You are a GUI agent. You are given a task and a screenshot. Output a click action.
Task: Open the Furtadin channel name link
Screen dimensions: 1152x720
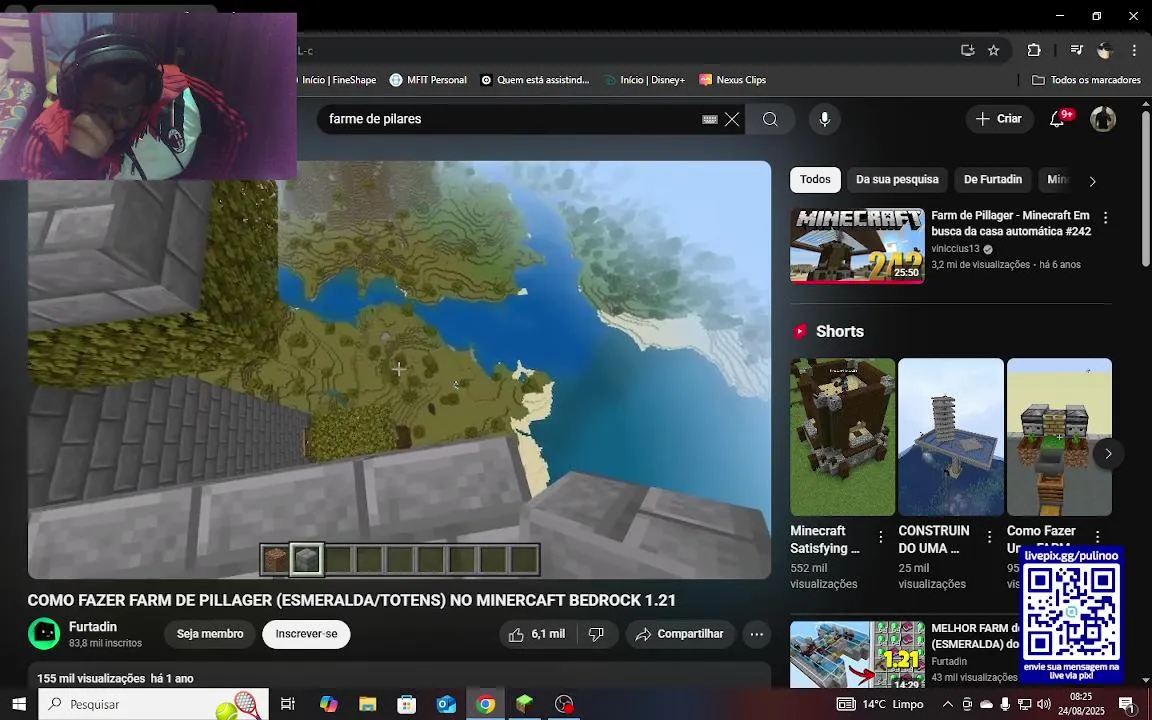pos(93,627)
